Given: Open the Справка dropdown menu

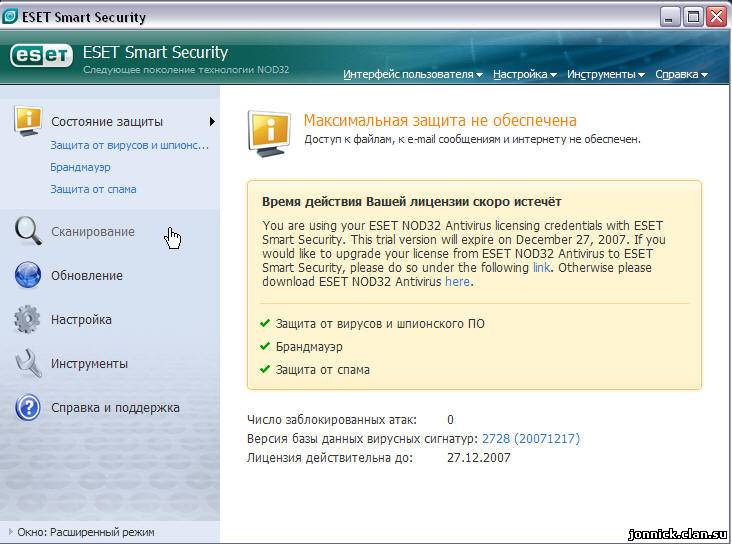Looking at the screenshot, I should (x=681, y=74).
